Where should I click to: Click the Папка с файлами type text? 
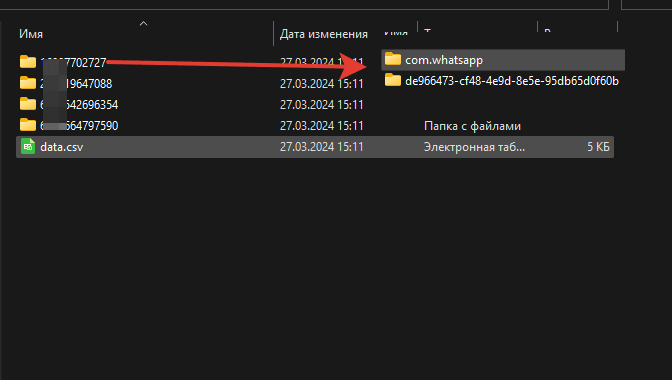point(472,126)
